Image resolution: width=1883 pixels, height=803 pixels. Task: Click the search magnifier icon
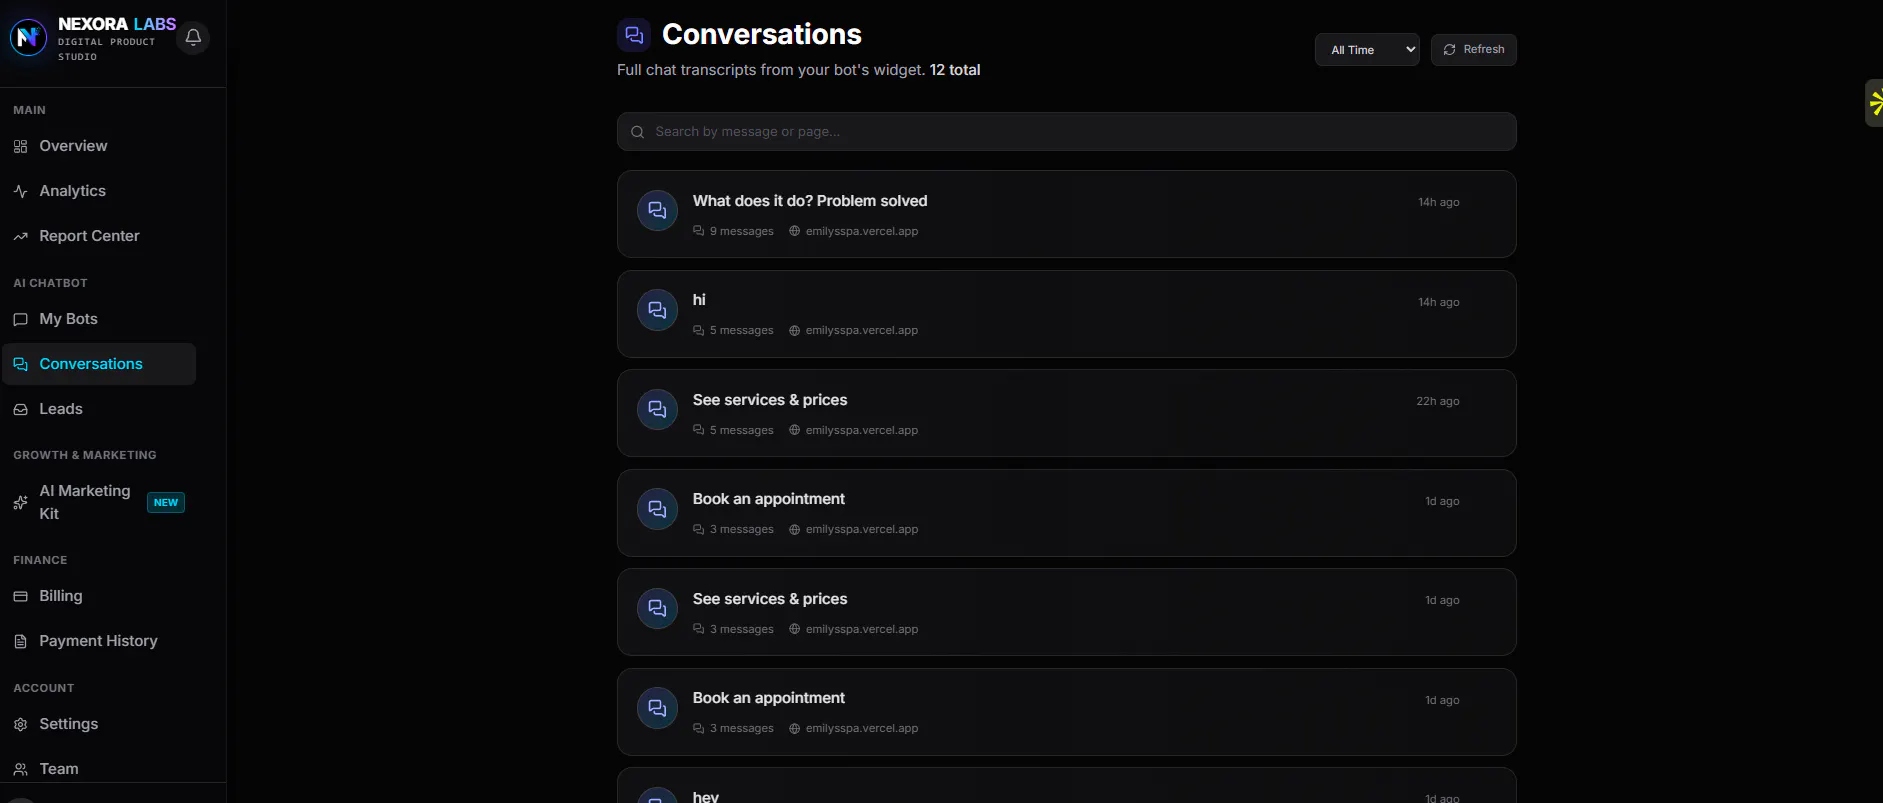pos(637,132)
